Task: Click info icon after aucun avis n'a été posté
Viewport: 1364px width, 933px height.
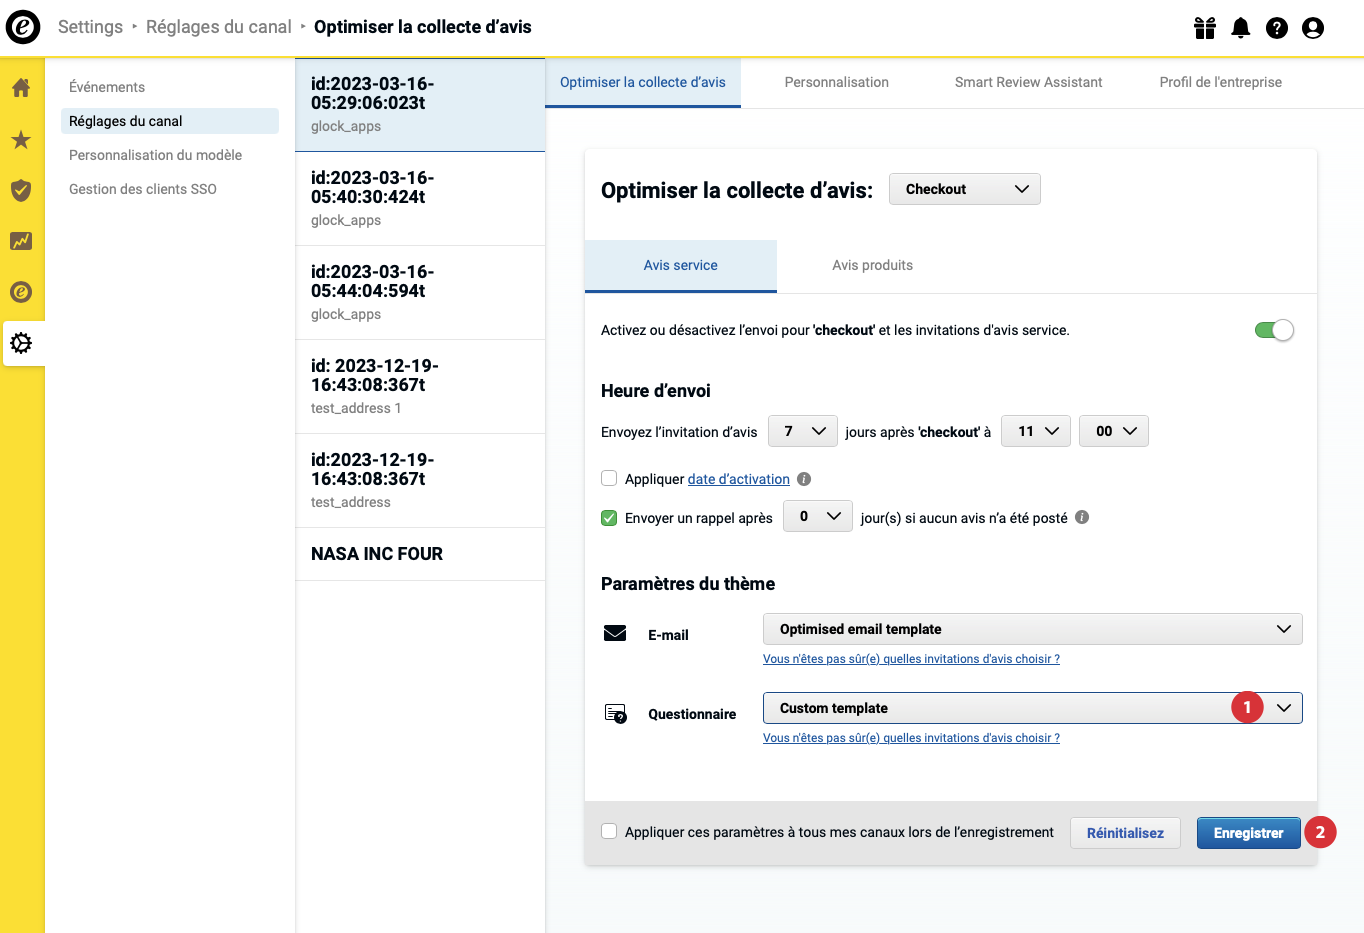Action: coord(1082,517)
